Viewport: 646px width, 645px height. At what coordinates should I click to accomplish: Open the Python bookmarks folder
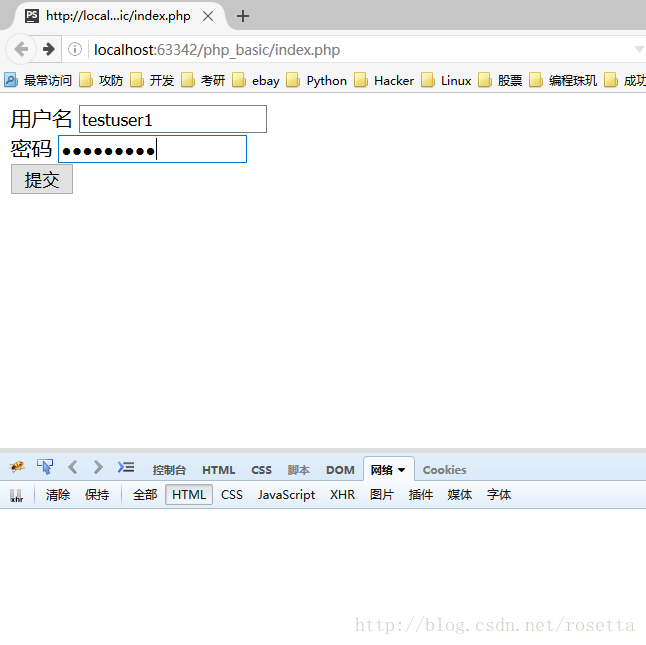317,81
